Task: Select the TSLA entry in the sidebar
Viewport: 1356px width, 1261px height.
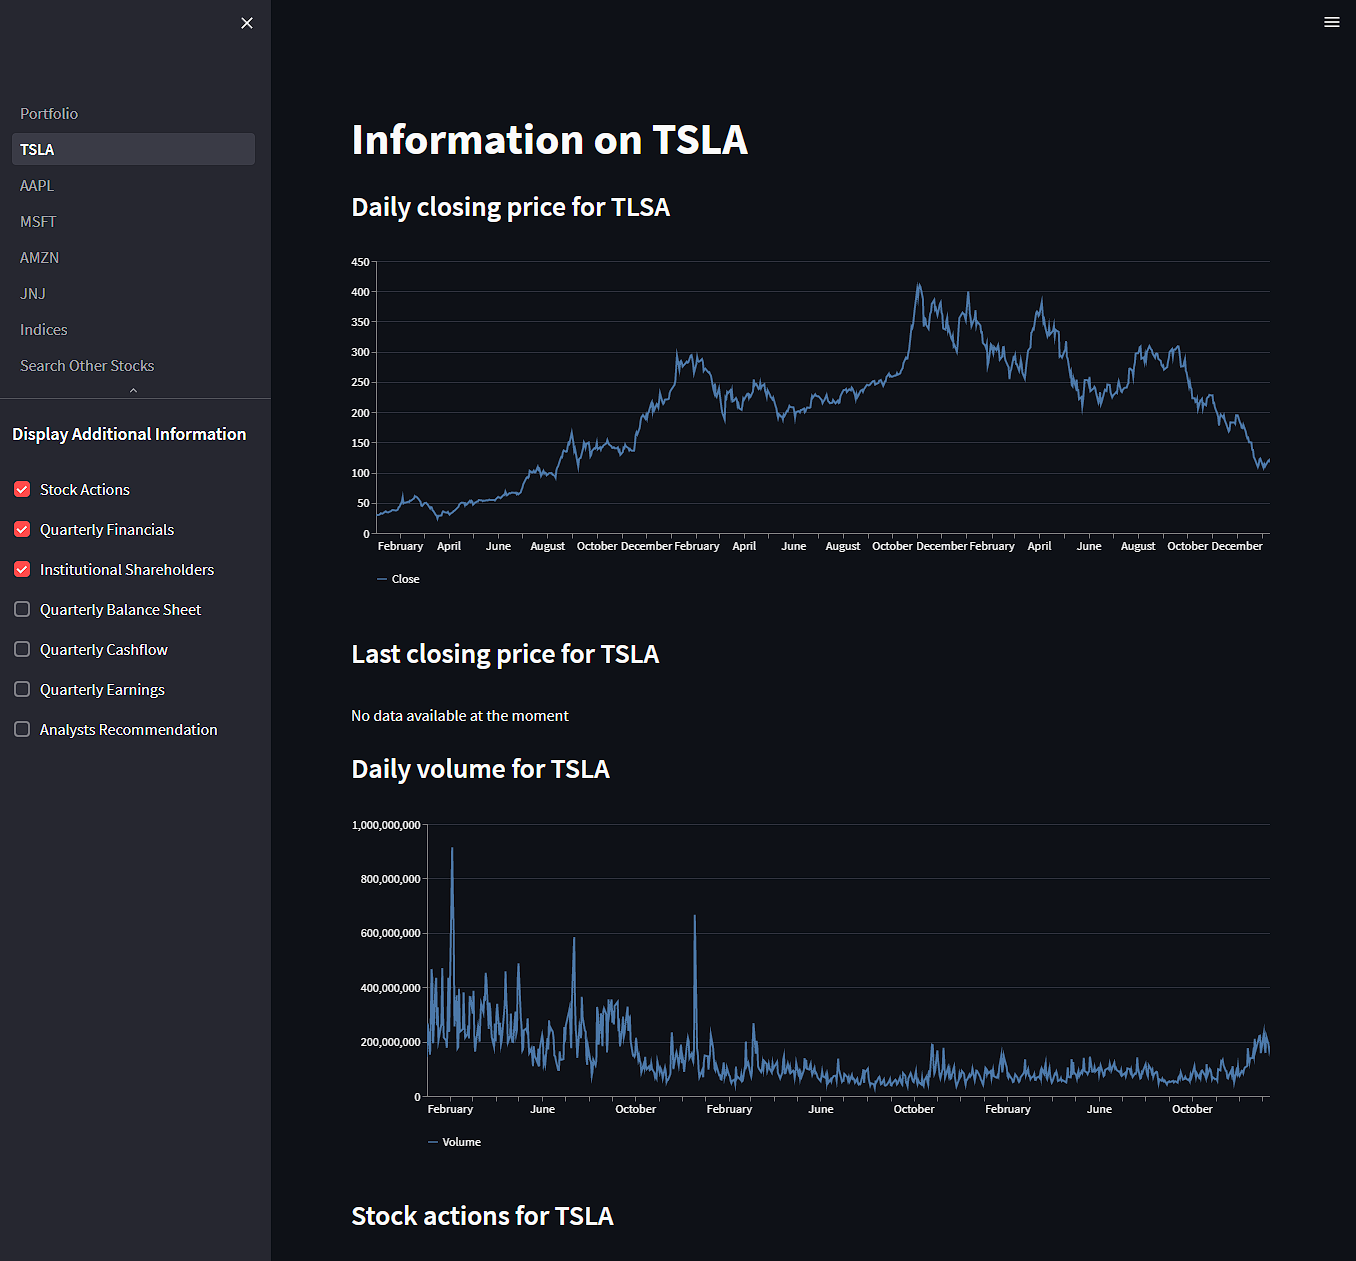Action: [x=133, y=149]
